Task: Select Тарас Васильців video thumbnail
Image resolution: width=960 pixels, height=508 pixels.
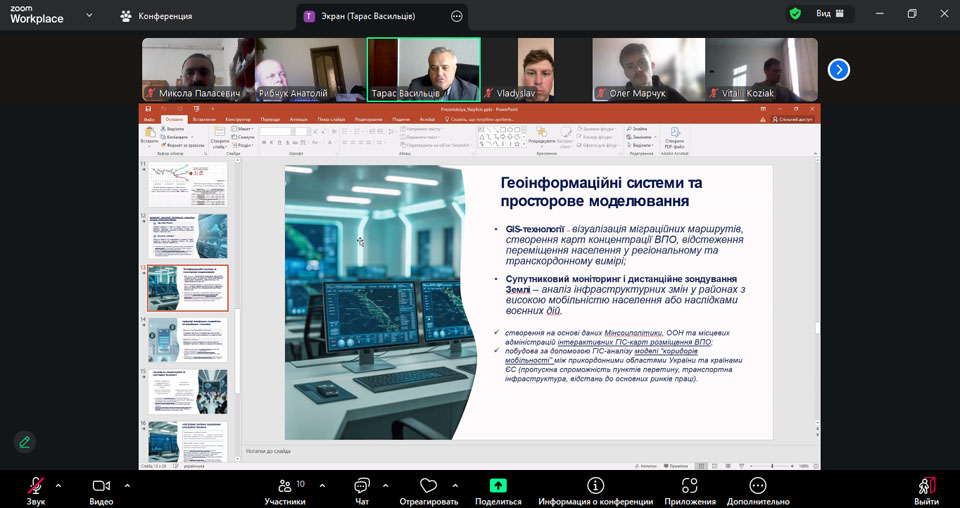Action: (423, 69)
